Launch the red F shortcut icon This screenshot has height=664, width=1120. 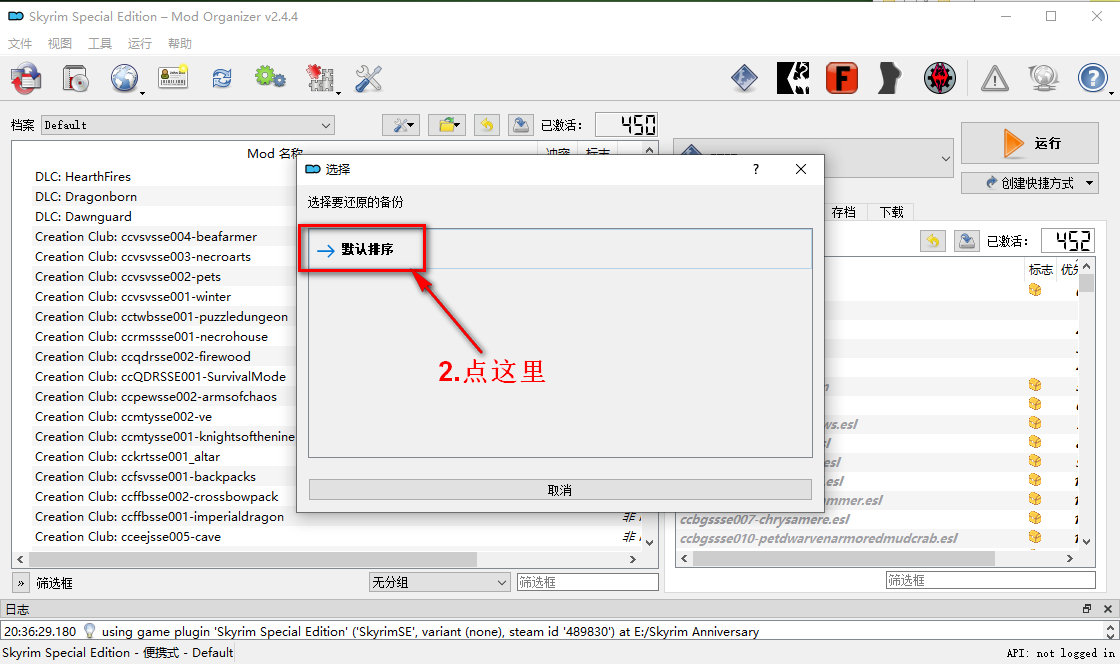tap(842, 77)
